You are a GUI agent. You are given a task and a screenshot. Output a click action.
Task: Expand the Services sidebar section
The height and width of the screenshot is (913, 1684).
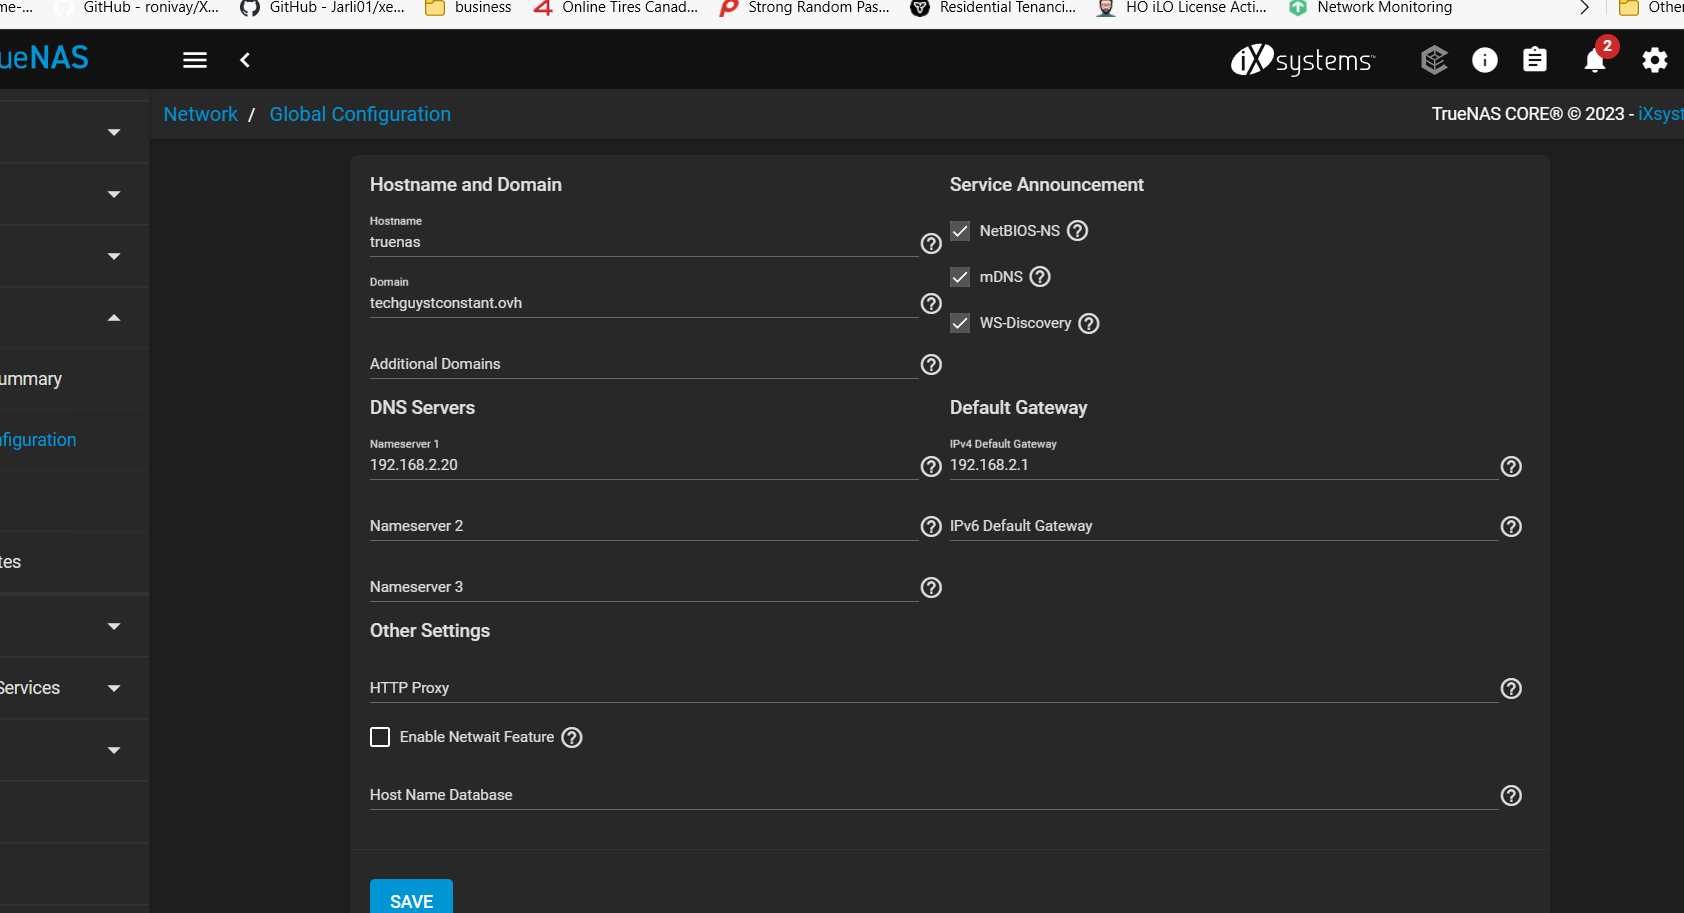click(114, 688)
